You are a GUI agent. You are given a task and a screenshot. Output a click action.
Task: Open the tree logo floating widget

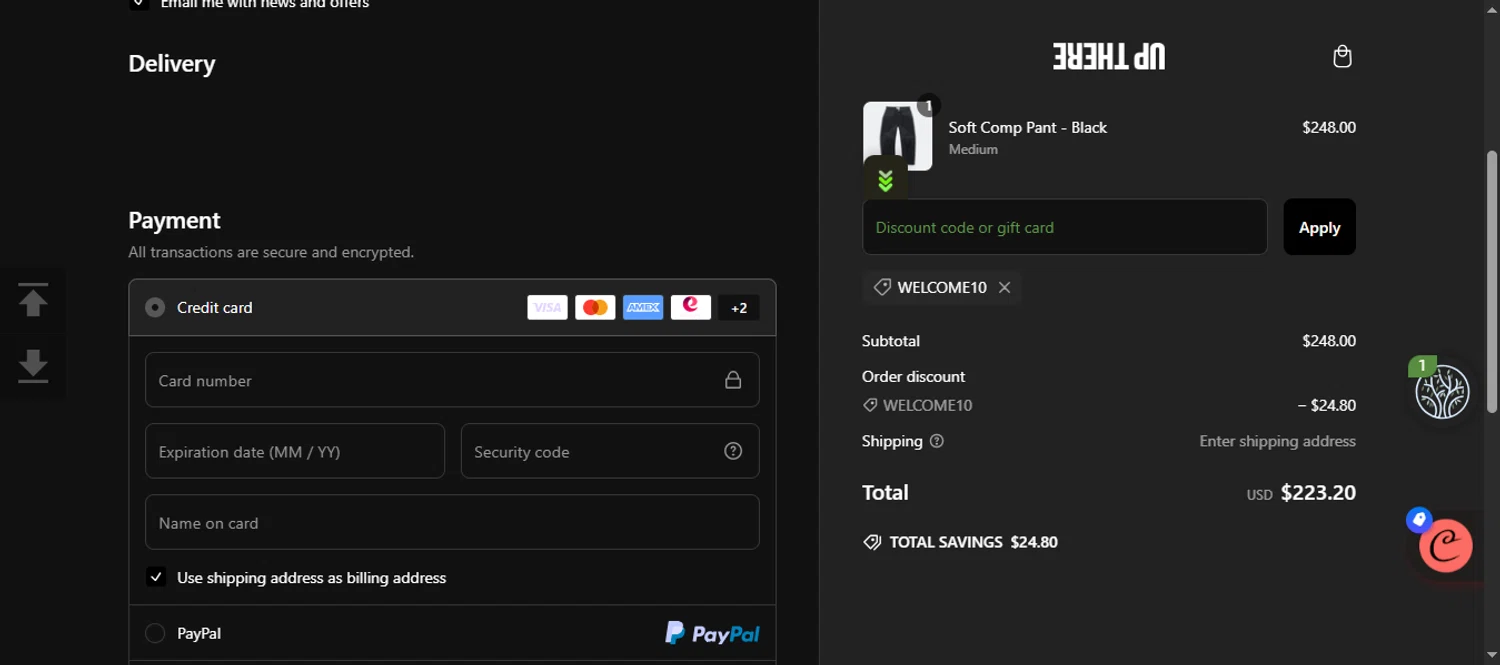[x=1442, y=391]
